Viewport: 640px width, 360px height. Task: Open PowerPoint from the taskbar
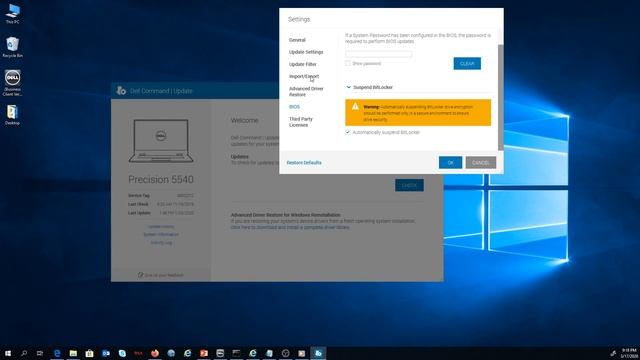[204, 353]
